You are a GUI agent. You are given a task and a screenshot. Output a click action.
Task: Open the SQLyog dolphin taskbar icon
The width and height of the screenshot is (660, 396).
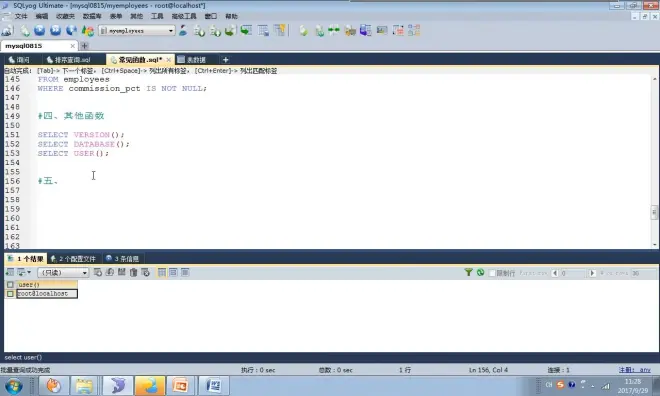(117, 386)
